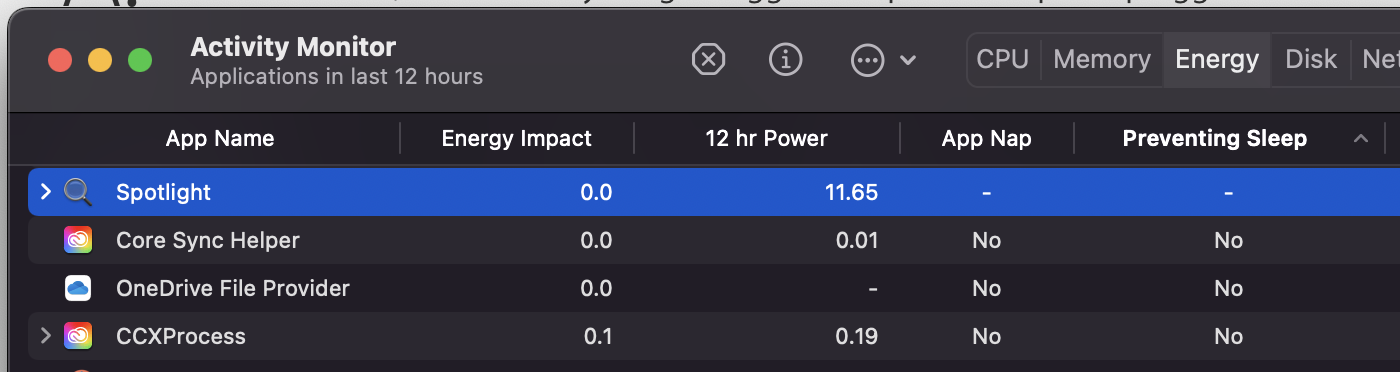Toggle the sort direction arrow in Preventing Sleep
The height and width of the screenshot is (372, 1400).
point(1361,139)
